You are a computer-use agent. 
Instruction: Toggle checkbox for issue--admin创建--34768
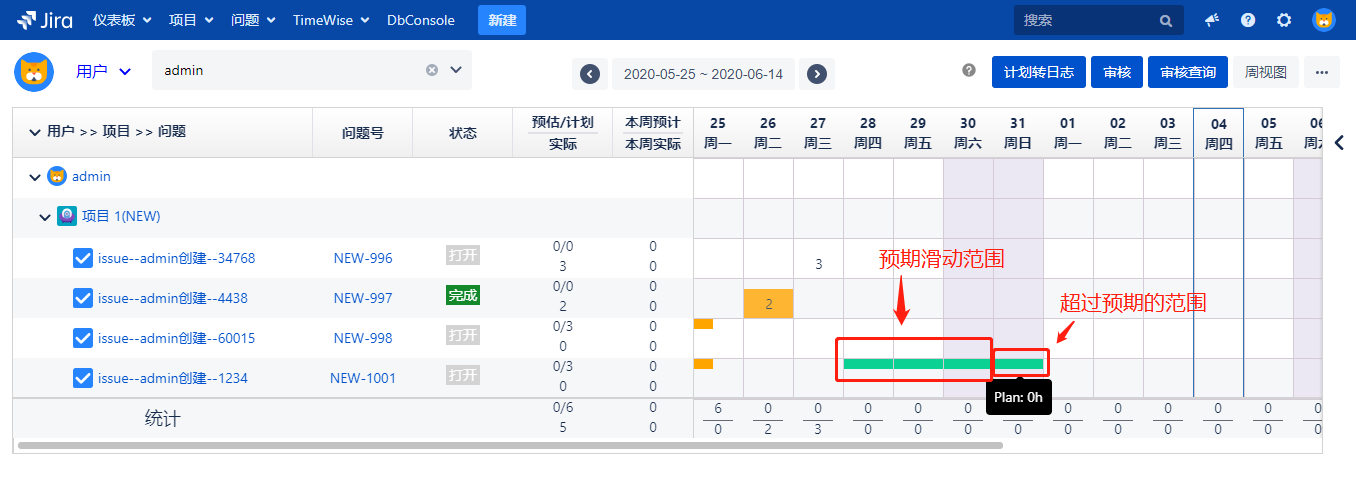point(84,258)
